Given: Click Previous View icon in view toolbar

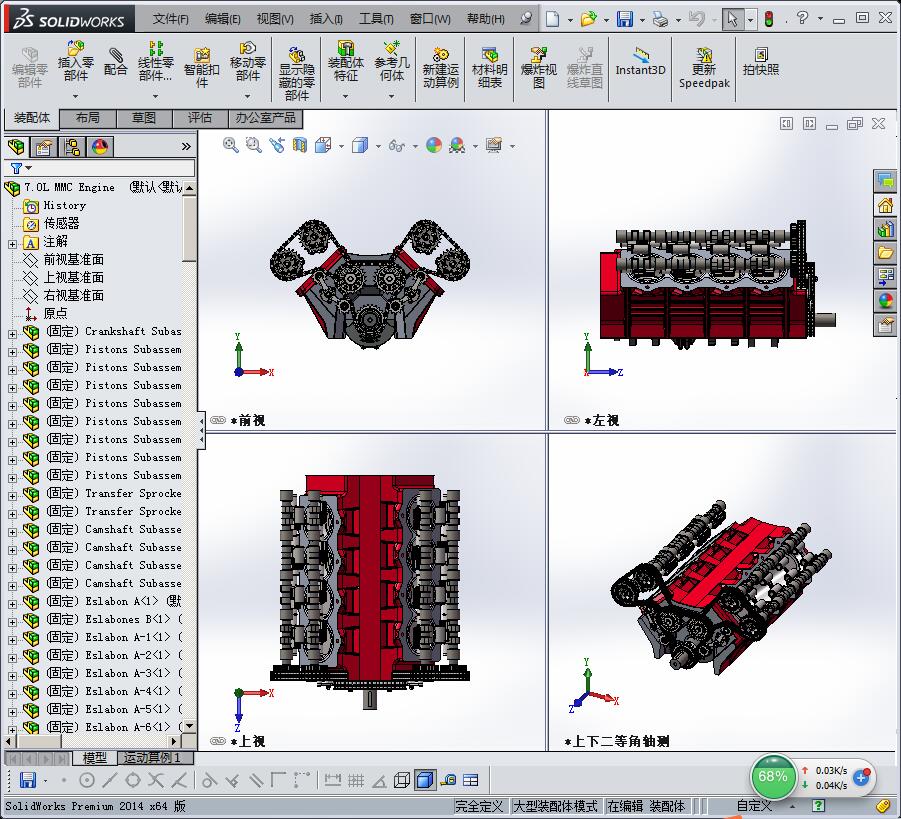Looking at the screenshot, I should 276,145.
